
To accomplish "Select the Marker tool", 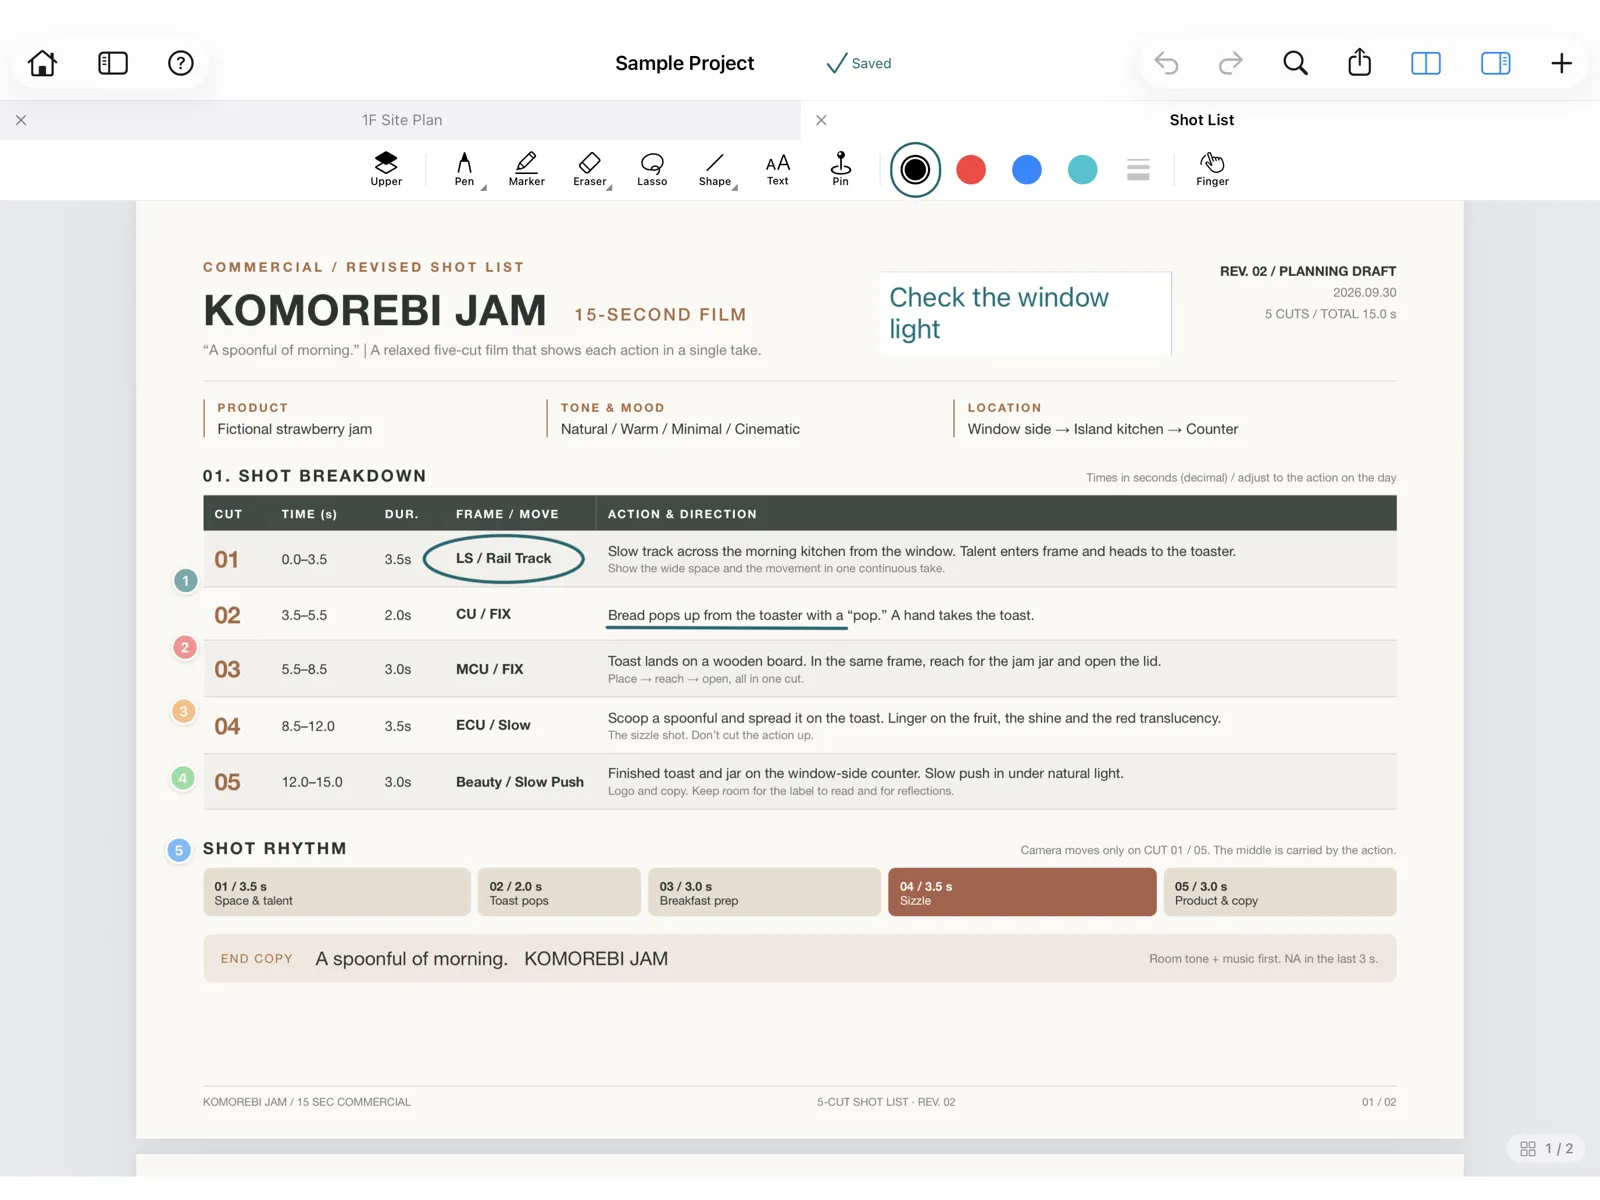I will [526, 169].
